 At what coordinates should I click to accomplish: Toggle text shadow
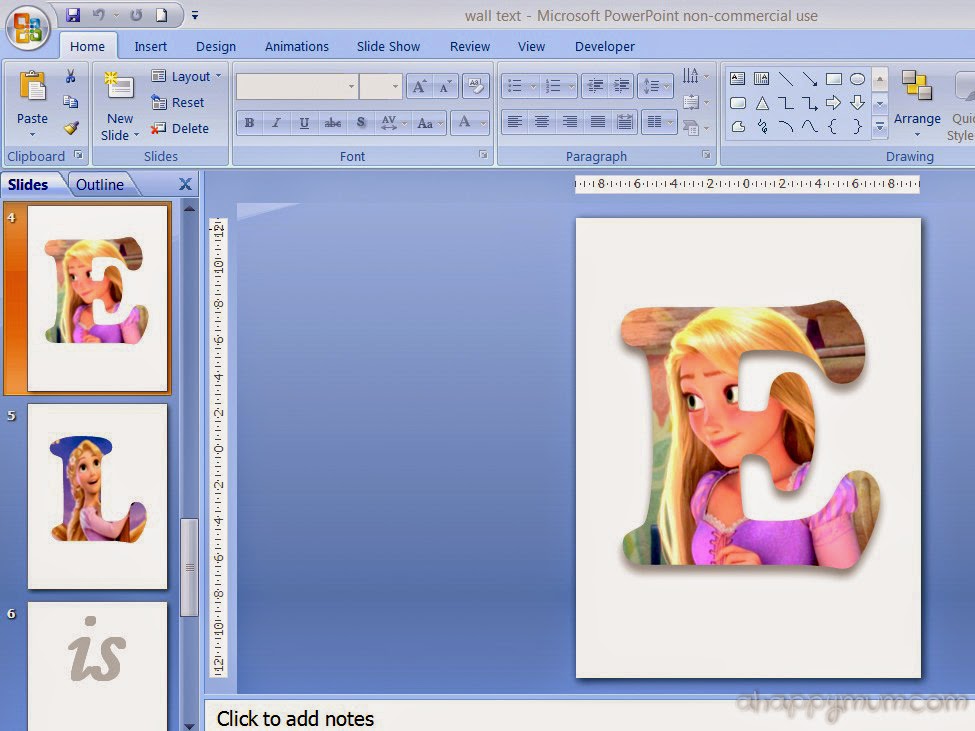(361, 123)
